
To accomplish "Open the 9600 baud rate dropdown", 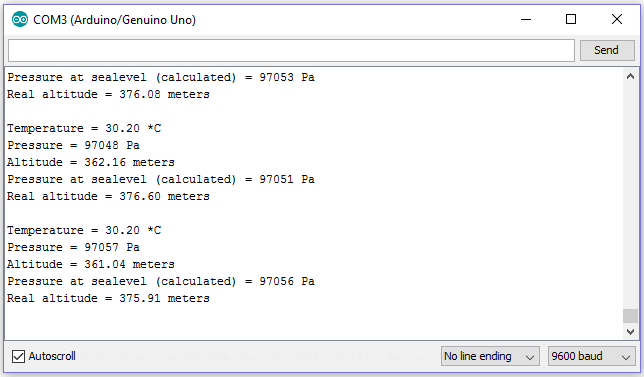I will click(591, 356).
